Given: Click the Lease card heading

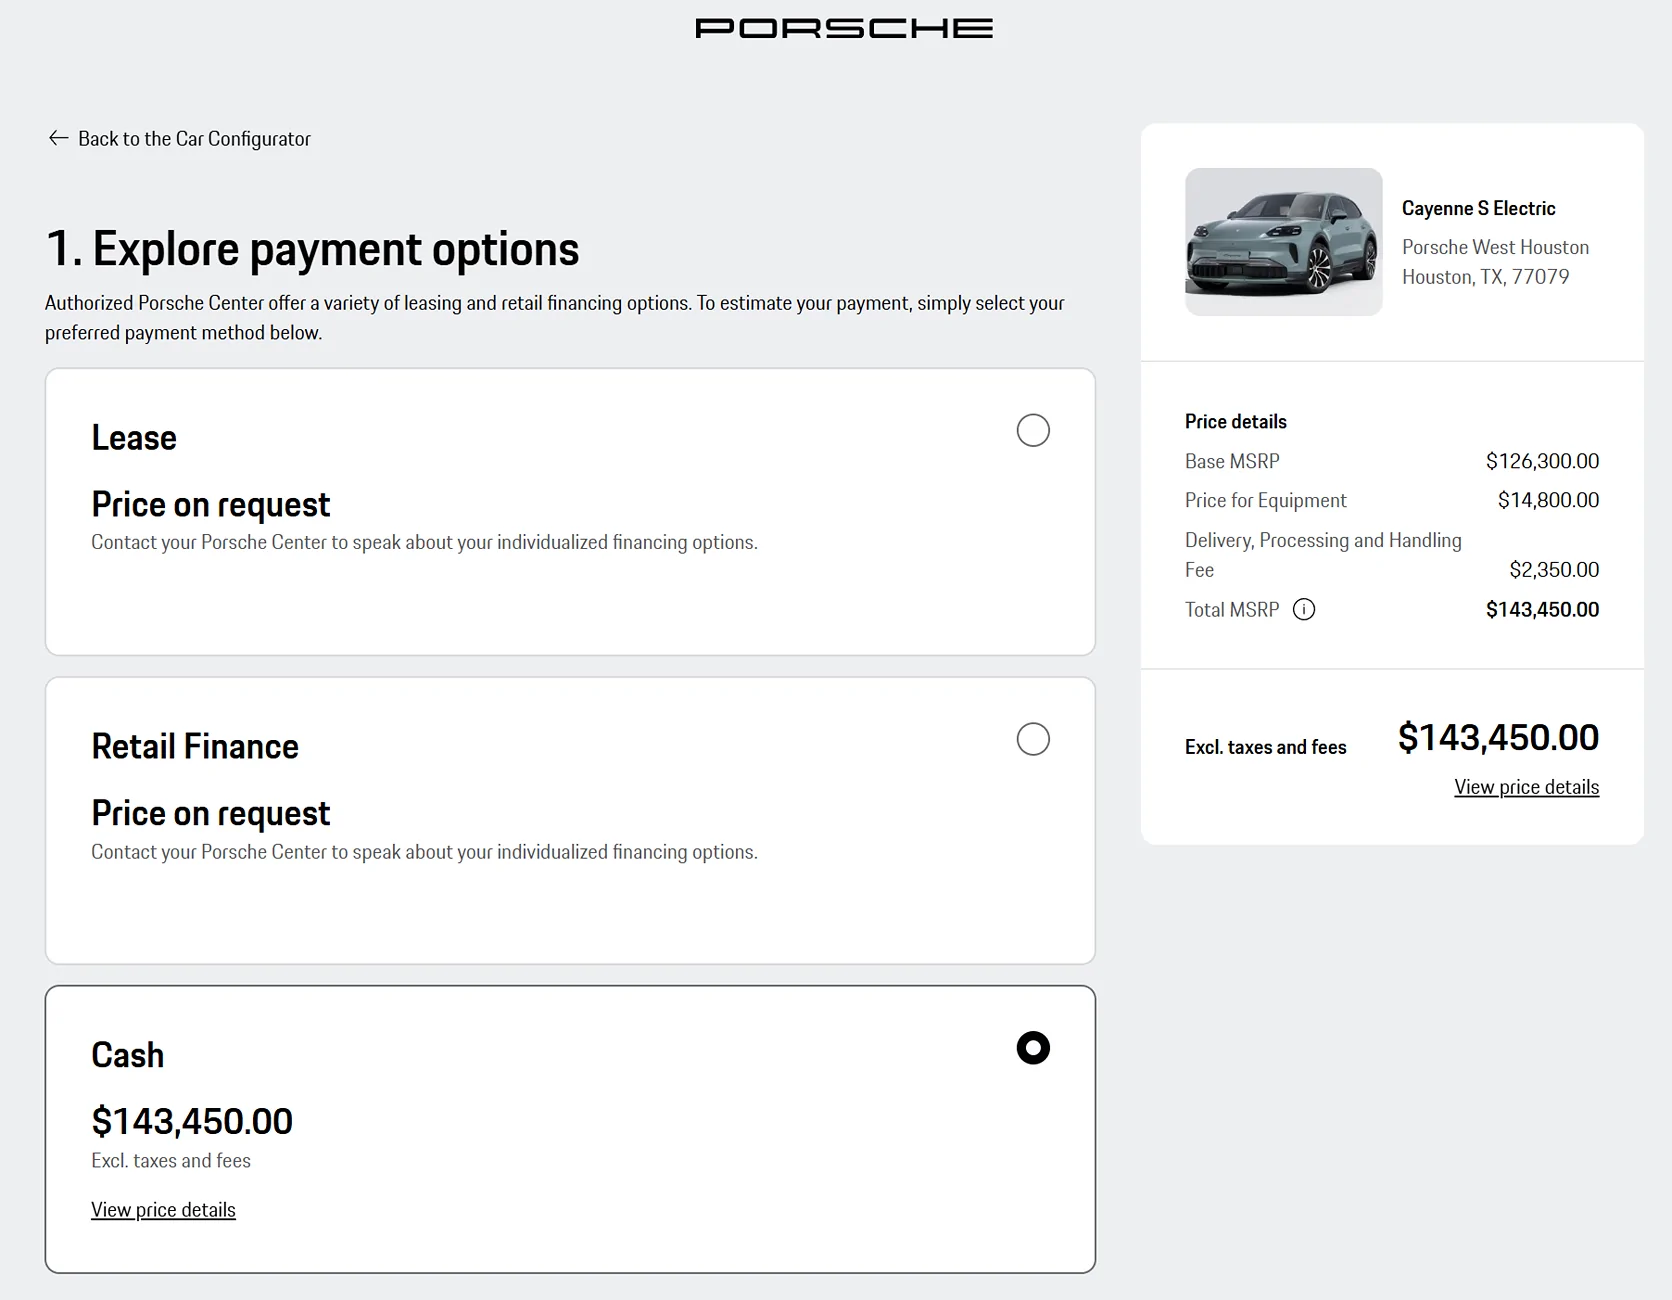Looking at the screenshot, I should coord(134,438).
